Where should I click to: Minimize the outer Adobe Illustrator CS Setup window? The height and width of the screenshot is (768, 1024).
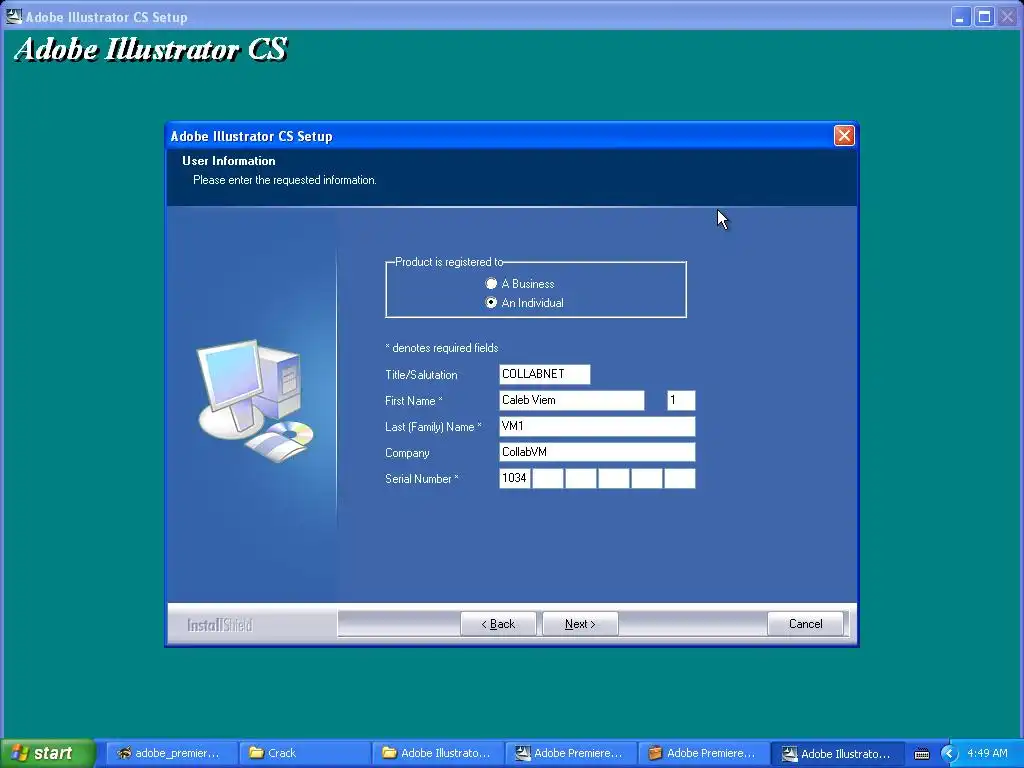pos(959,16)
